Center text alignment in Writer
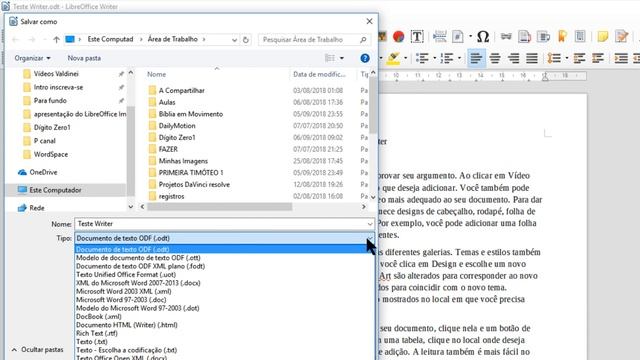 pyautogui.click(x=495, y=58)
